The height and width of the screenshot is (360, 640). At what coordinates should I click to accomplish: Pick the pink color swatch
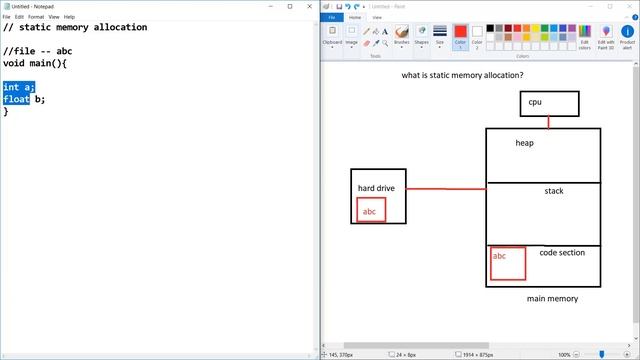point(518,37)
